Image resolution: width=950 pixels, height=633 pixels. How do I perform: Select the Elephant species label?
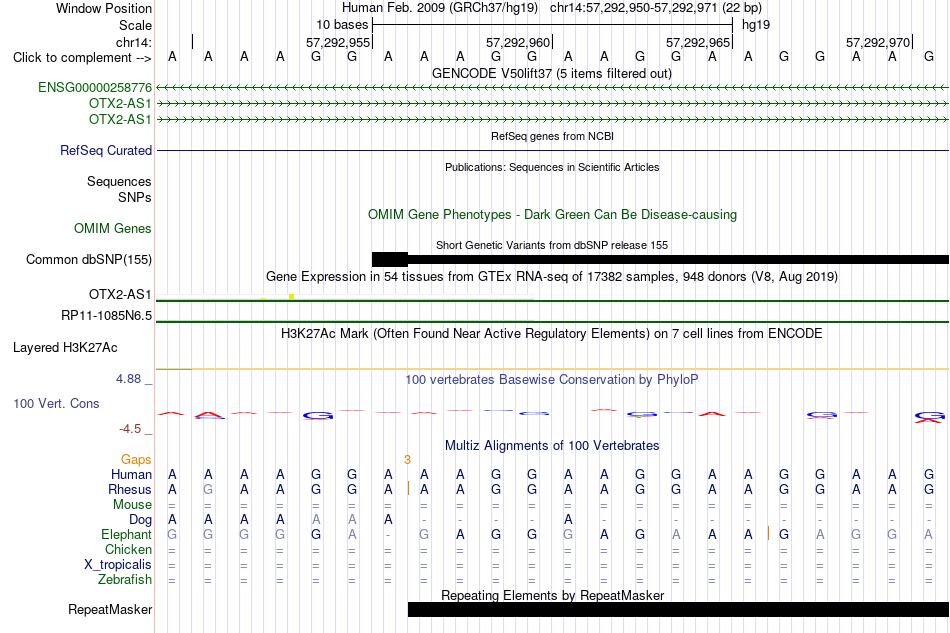[126, 534]
